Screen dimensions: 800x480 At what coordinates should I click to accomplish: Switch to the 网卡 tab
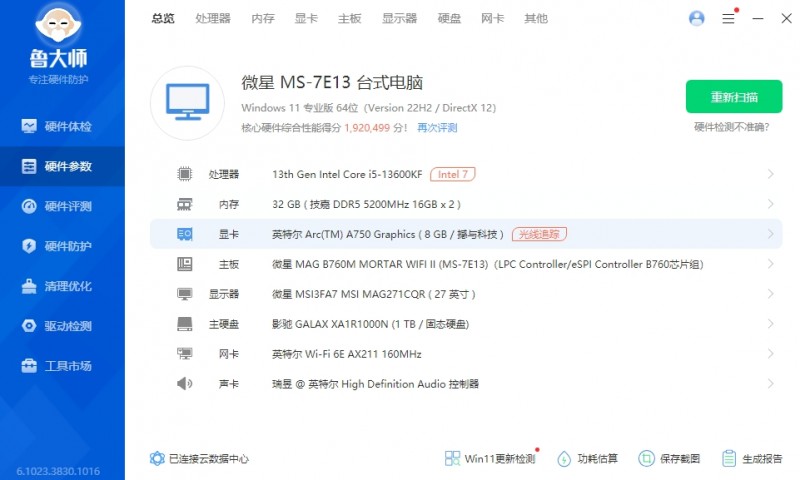tap(492, 19)
